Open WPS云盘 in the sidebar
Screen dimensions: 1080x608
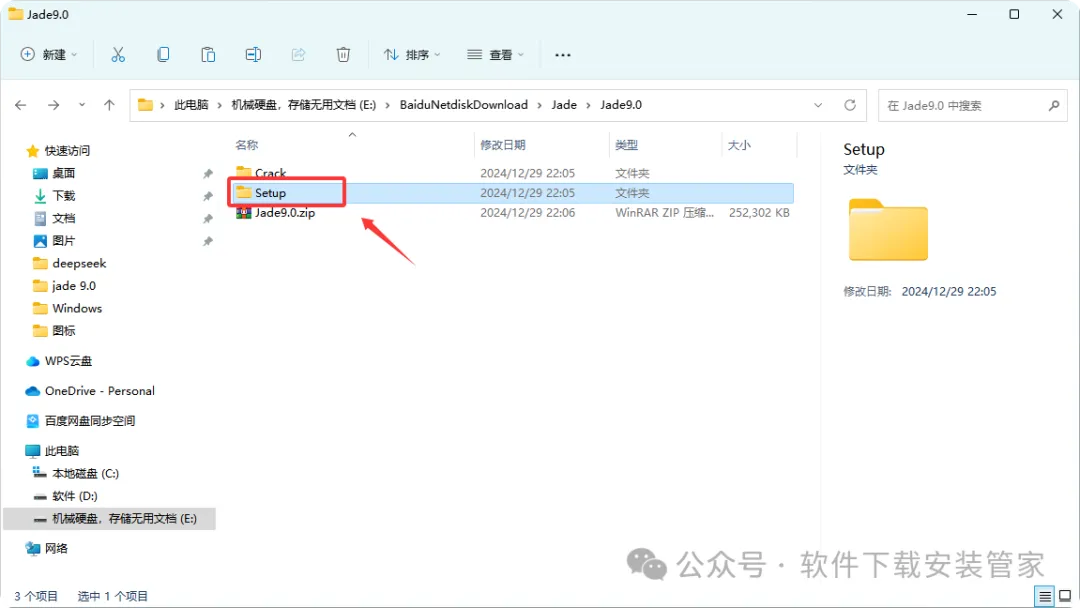click(68, 361)
